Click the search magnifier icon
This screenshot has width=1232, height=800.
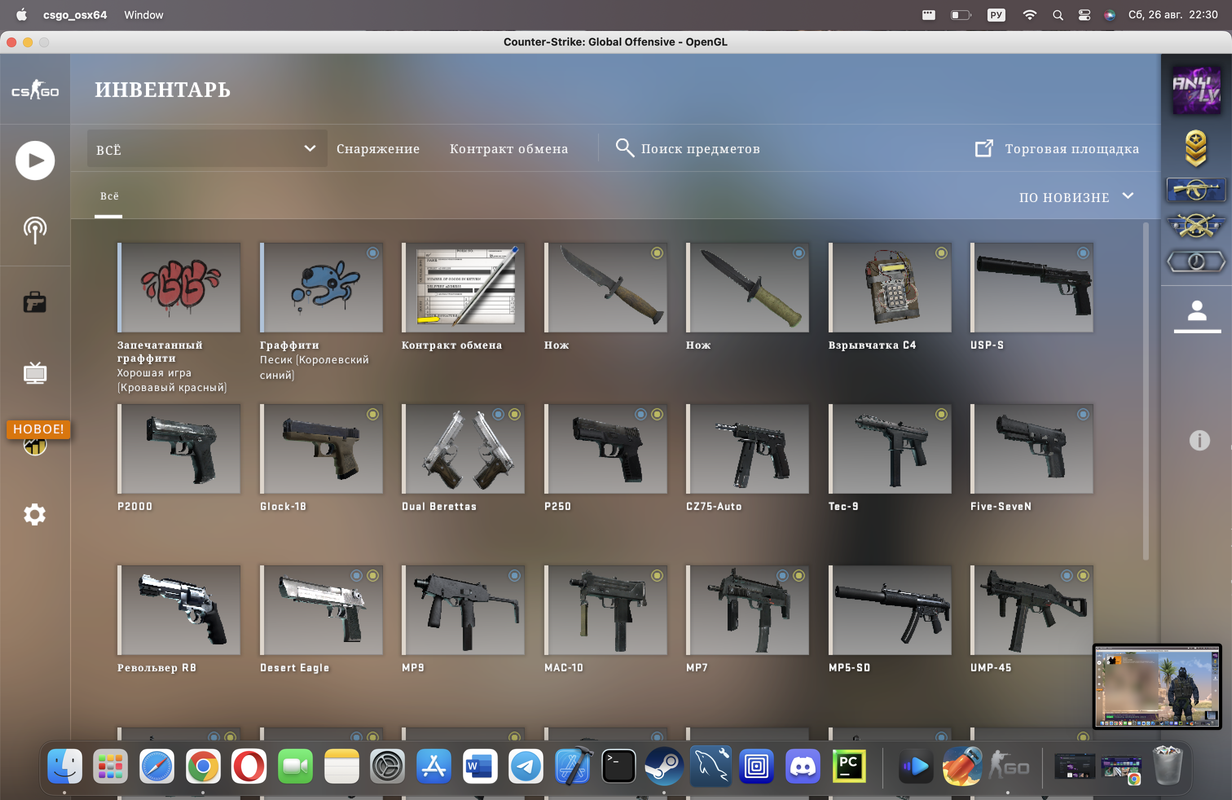625,148
